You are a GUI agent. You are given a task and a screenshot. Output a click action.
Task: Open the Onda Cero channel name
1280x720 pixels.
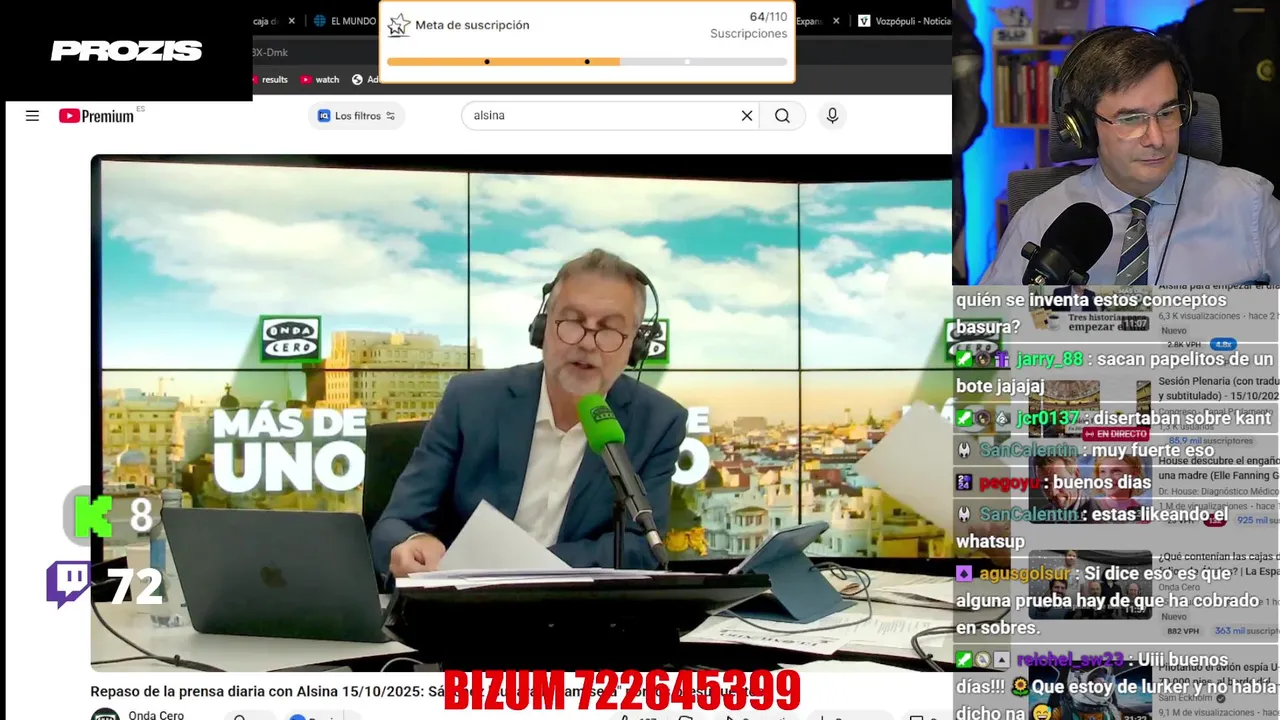pos(156,714)
